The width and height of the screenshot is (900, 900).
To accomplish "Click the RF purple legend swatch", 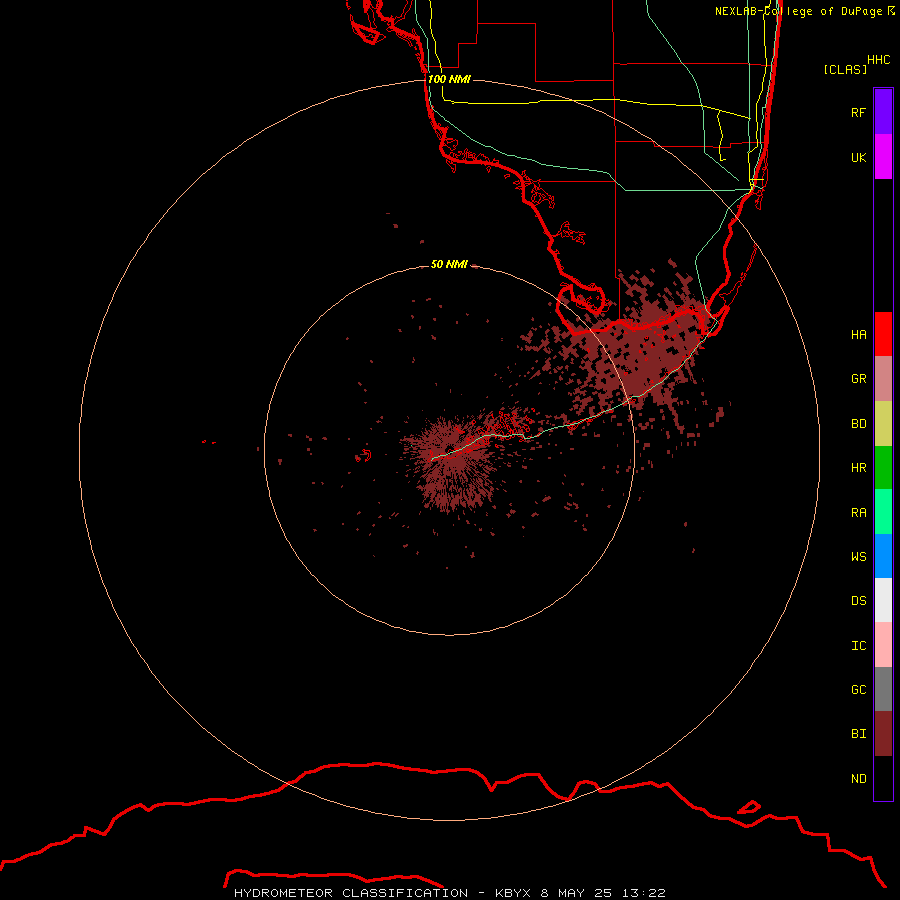I will pyautogui.click(x=883, y=112).
